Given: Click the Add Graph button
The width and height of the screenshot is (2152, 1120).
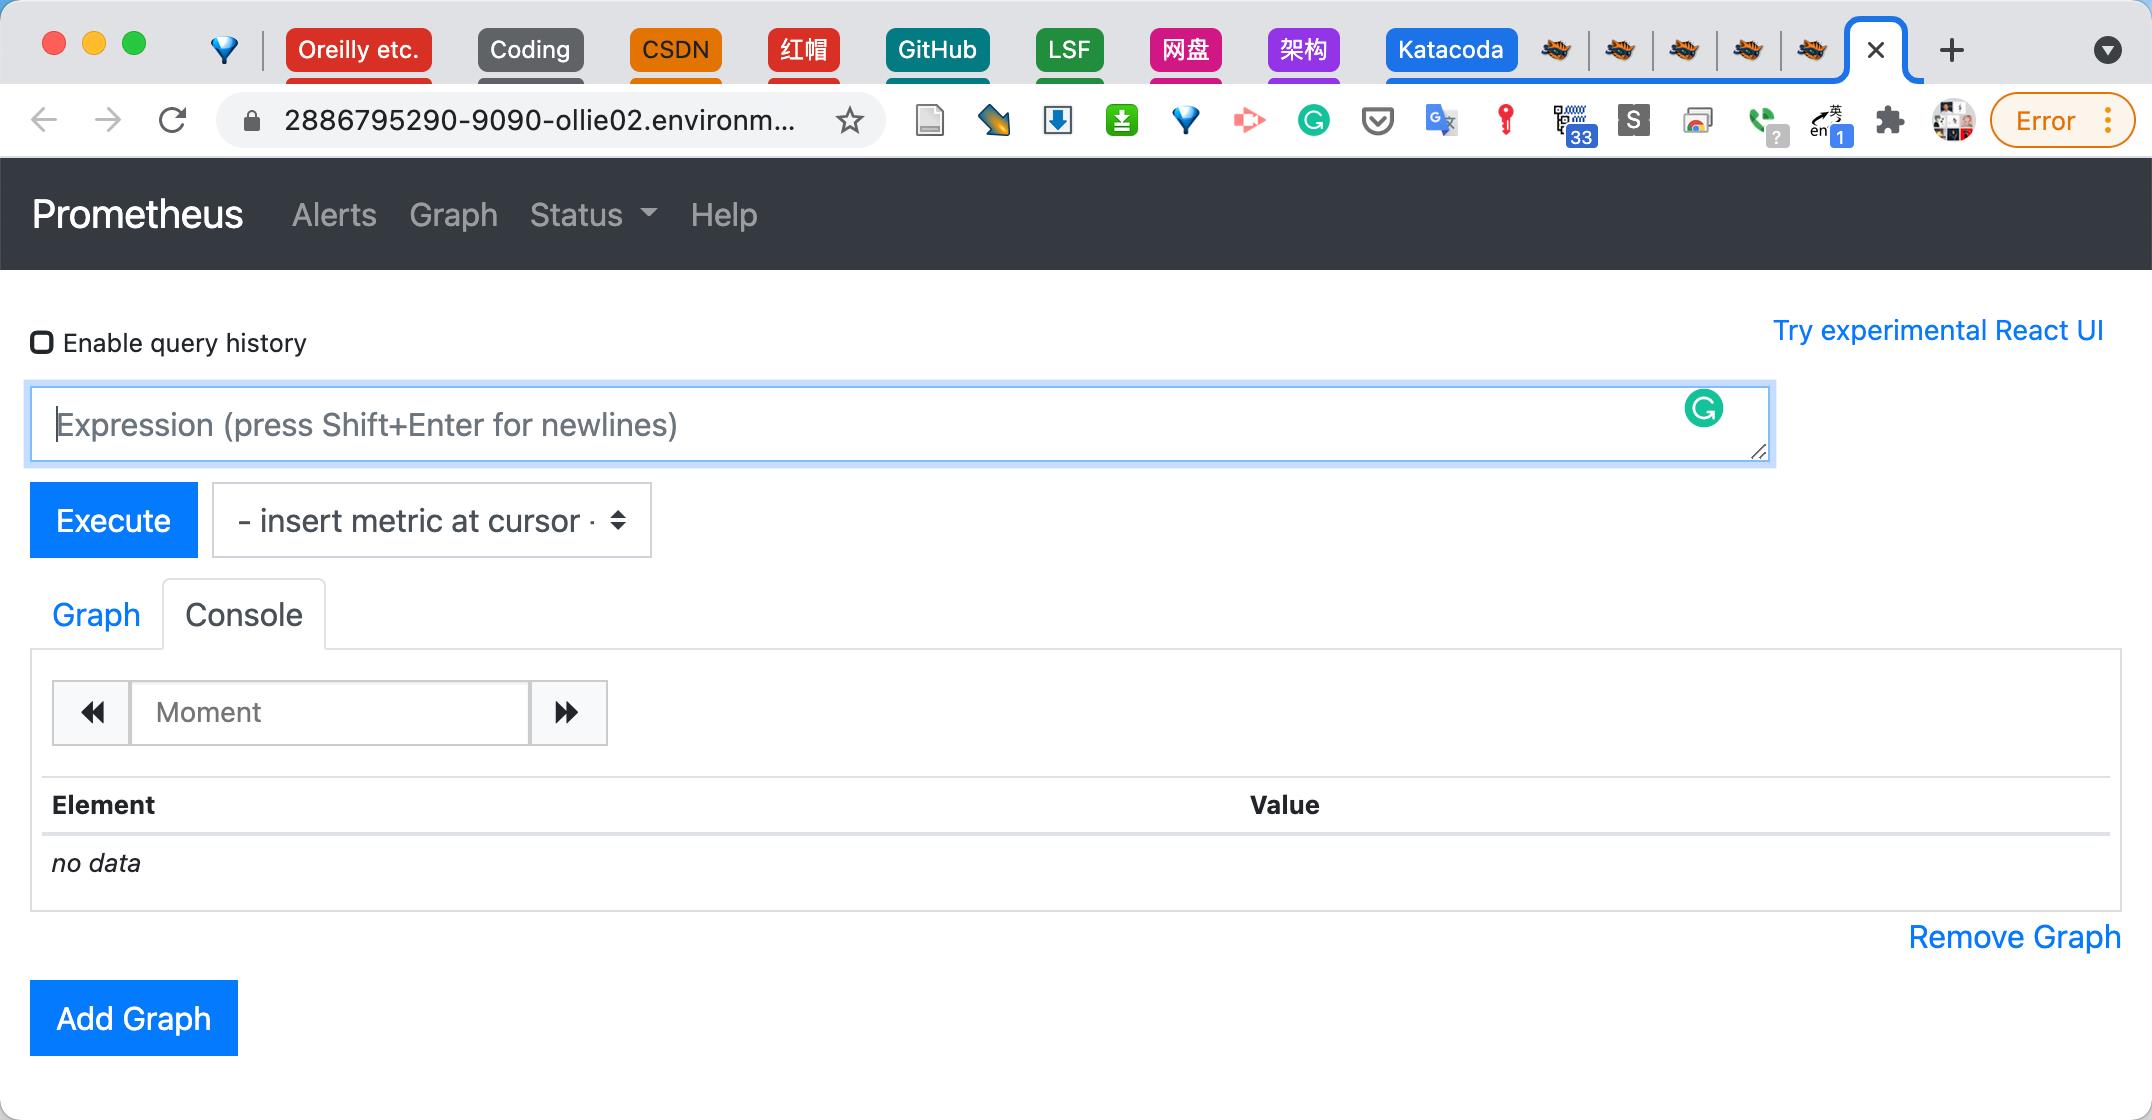Looking at the screenshot, I should tap(134, 1018).
